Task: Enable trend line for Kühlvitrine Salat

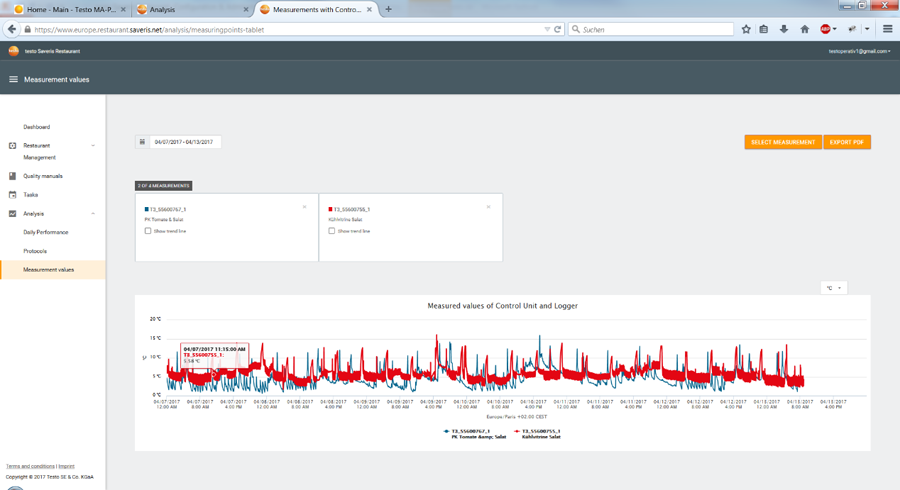Action: (332, 231)
